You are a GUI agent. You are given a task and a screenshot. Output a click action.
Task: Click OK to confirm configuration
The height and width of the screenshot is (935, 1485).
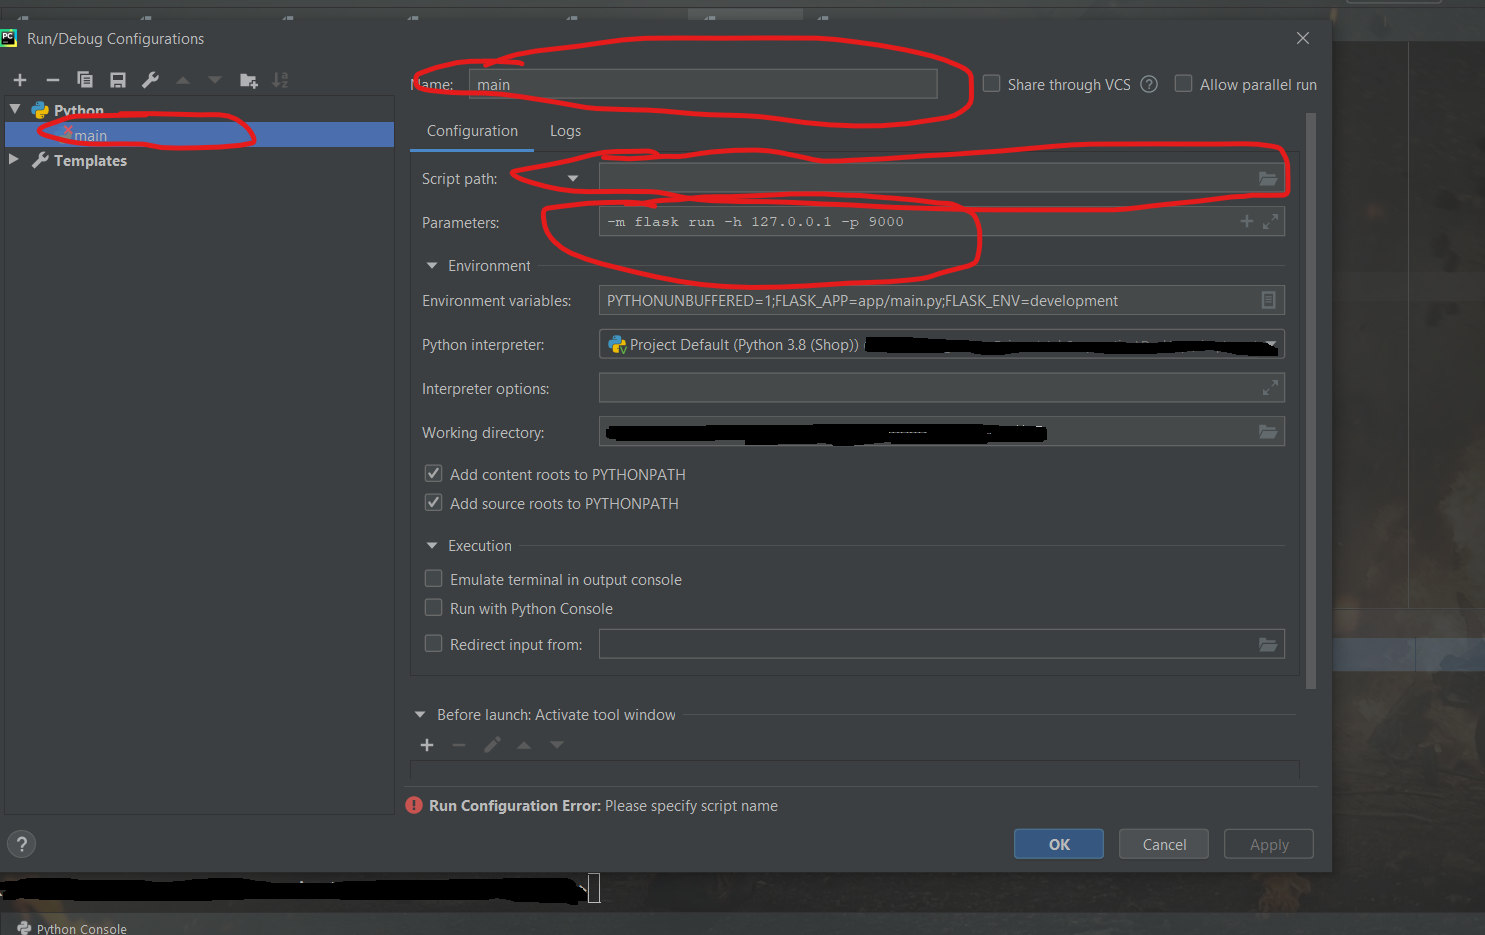[x=1059, y=844]
